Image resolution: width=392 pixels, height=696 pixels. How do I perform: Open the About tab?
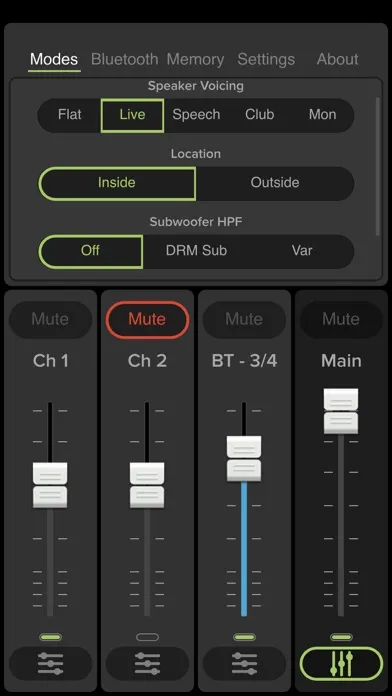(337, 59)
